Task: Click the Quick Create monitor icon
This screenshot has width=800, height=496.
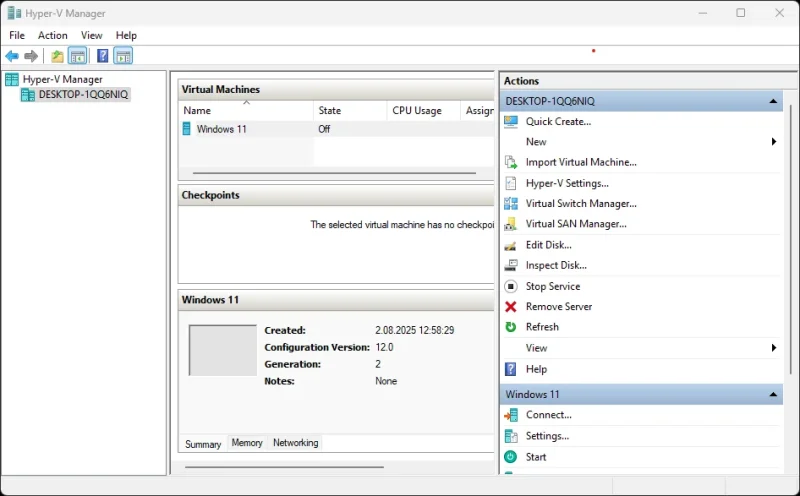Action: [x=511, y=121]
